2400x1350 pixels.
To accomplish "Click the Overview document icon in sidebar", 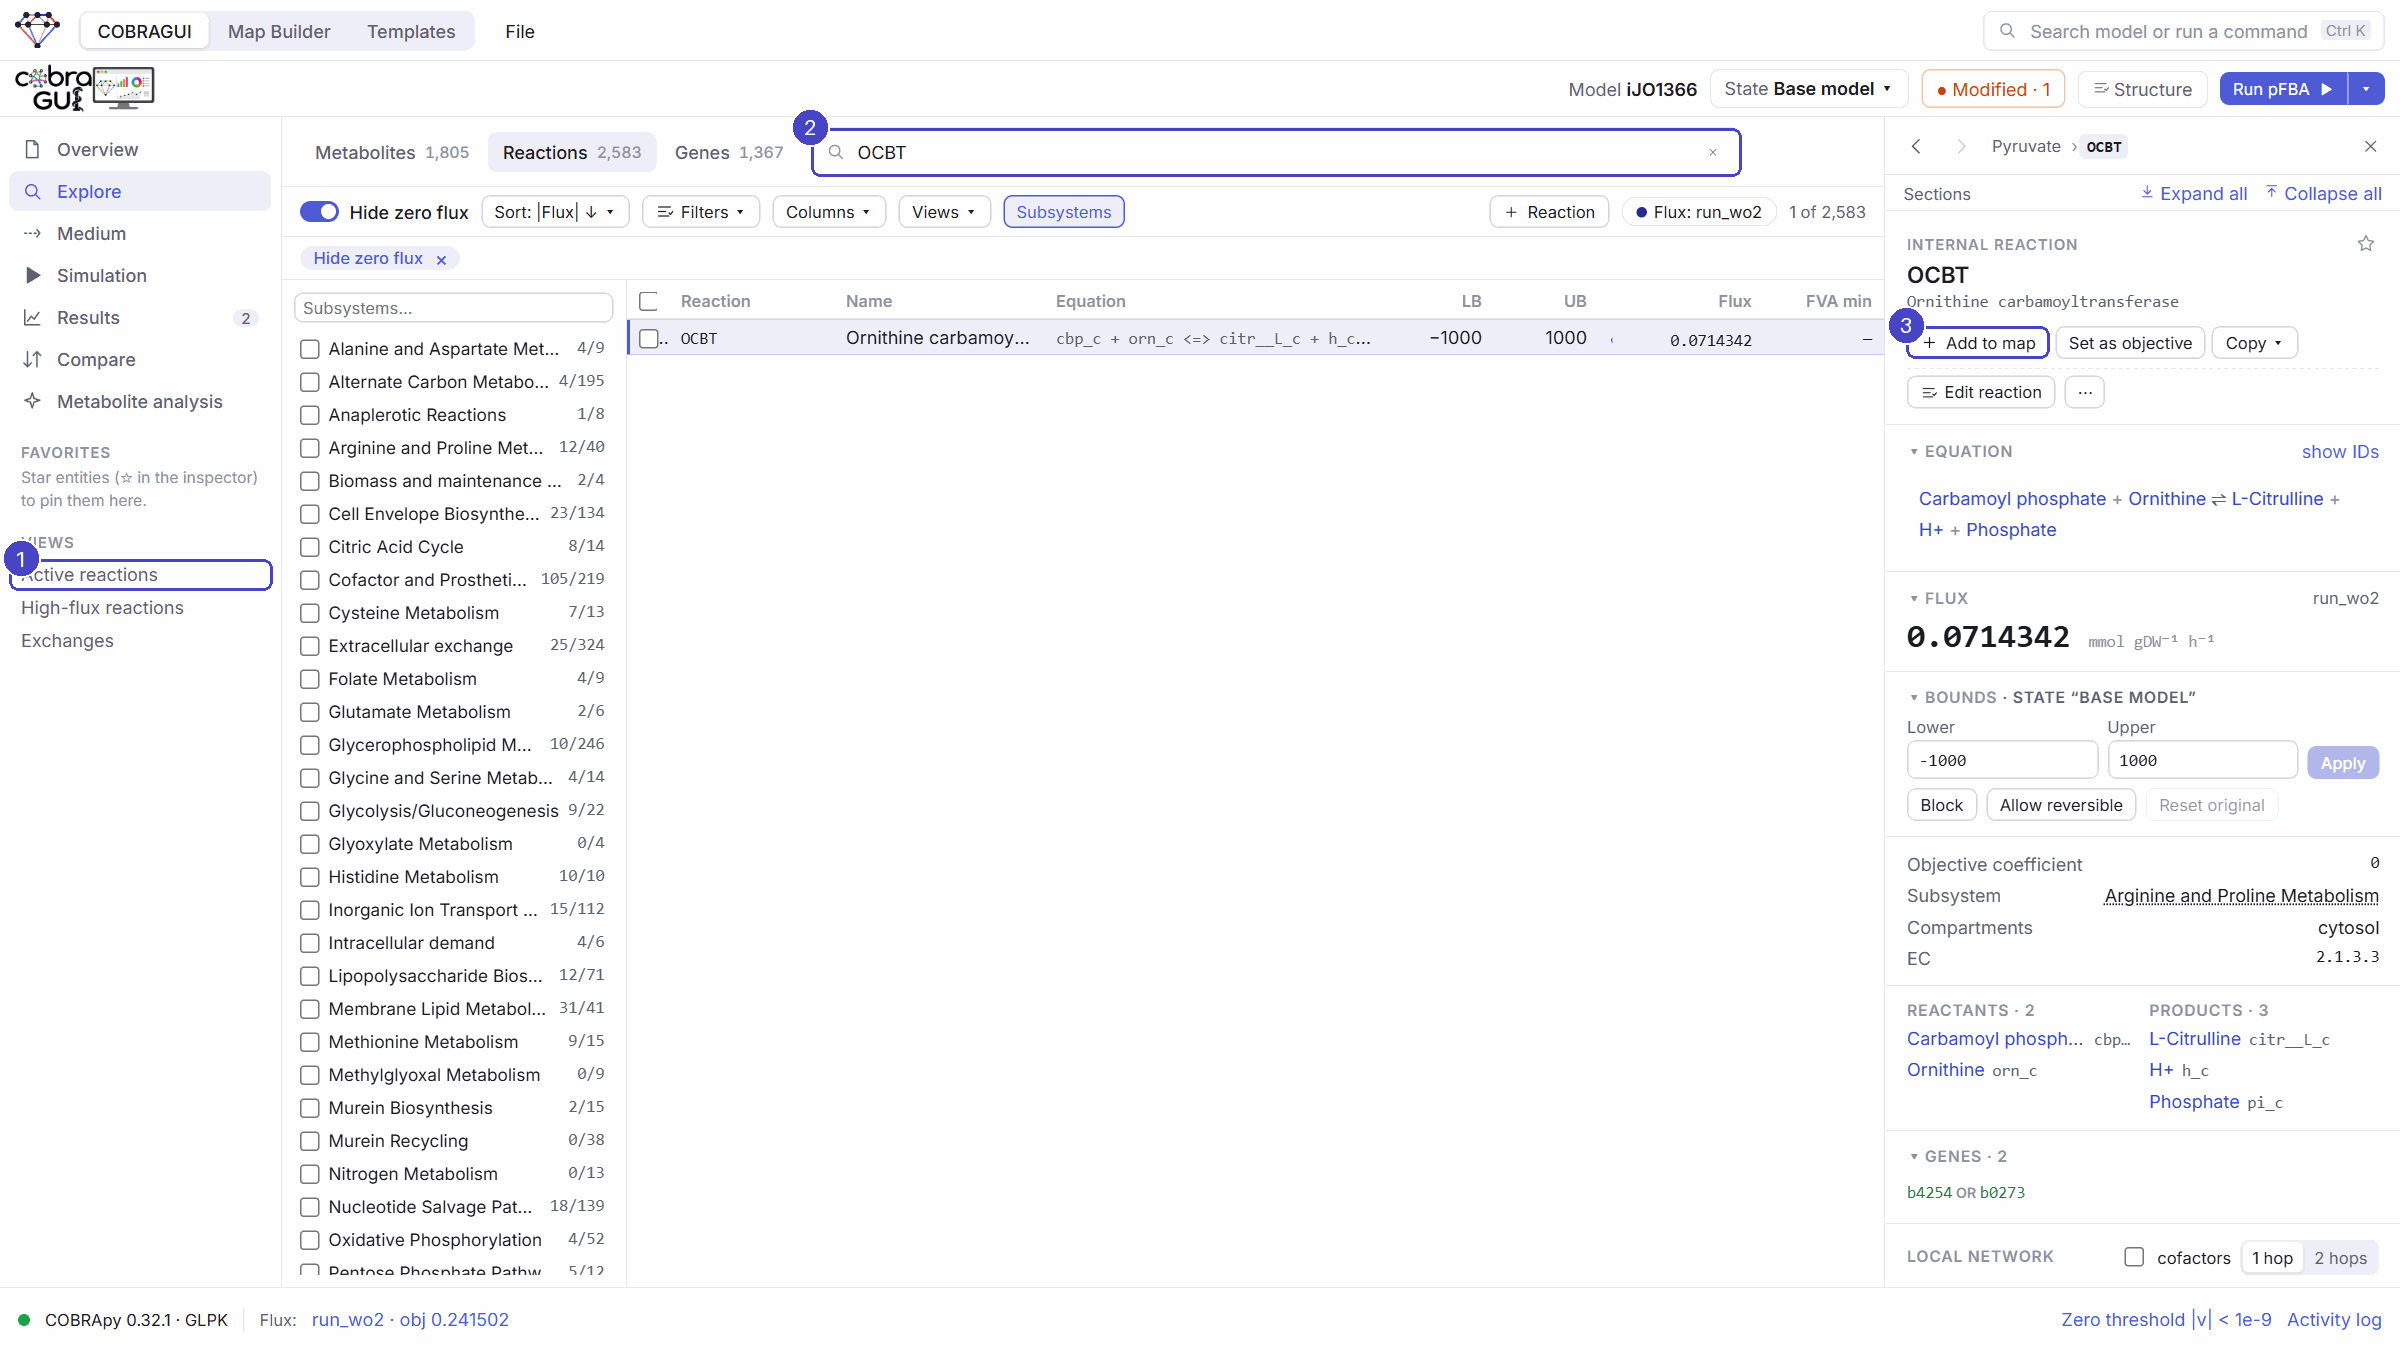I will (x=32, y=149).
